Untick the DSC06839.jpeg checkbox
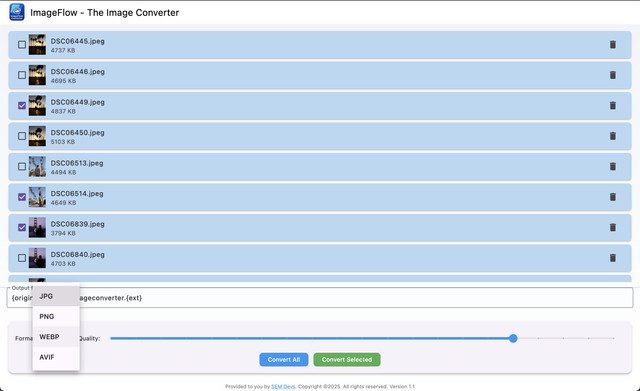 point(22,227)
